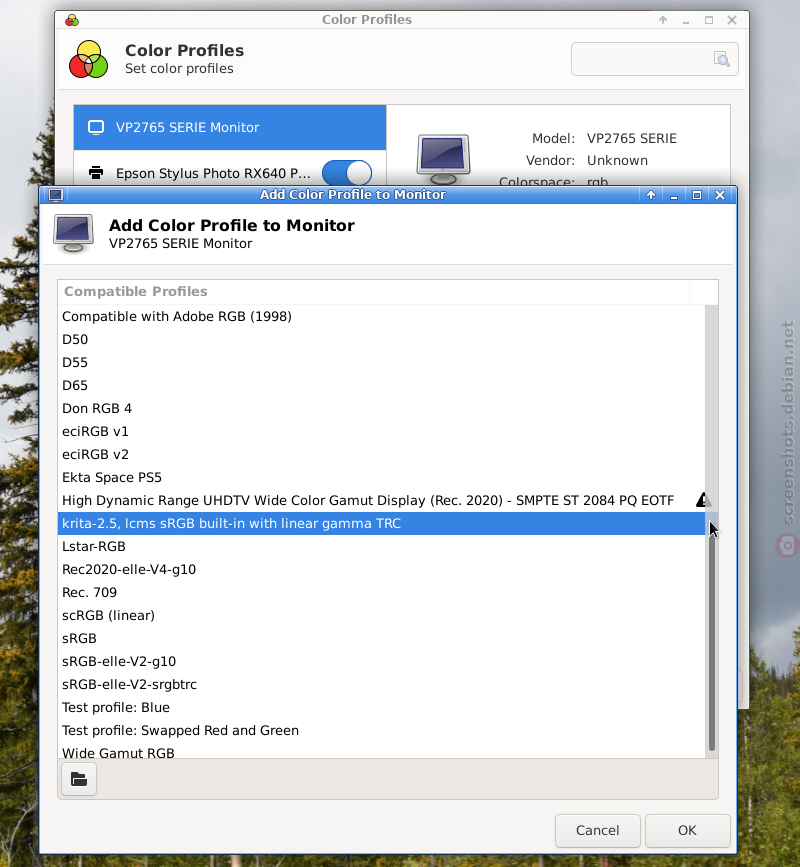800x867 pixels.
Task: Select High Dynamic Range UHDTV Rec. 2020 profile
Action: [381, 500]
